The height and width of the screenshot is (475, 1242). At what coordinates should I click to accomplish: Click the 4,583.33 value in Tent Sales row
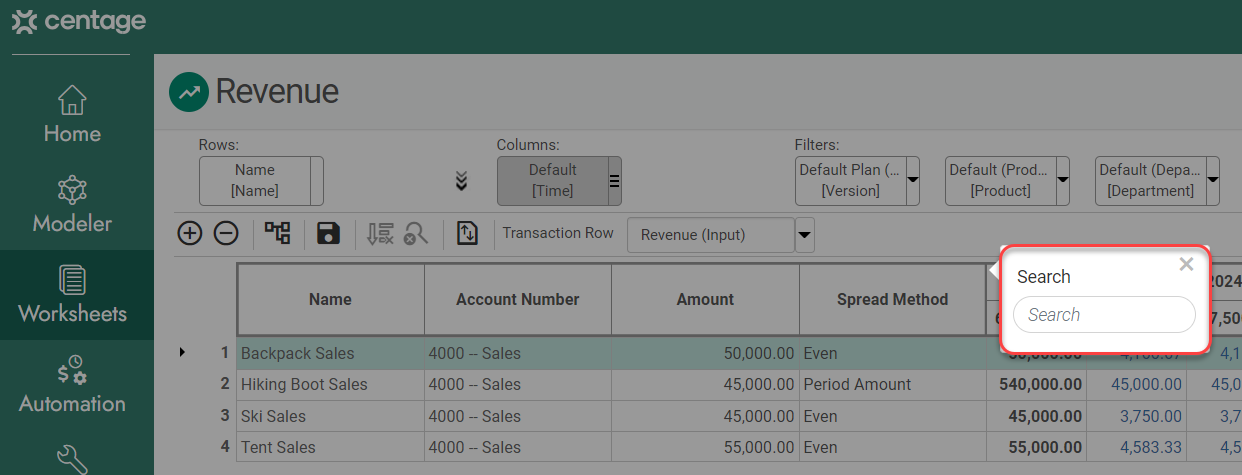point(1137,447)
